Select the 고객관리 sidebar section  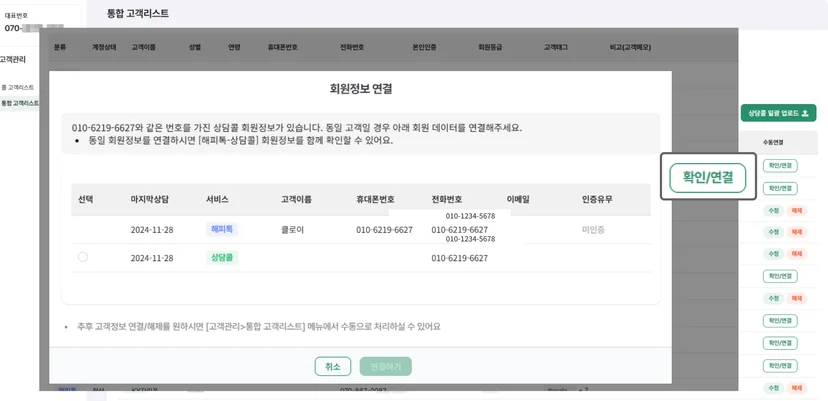(x=13, y=60)
